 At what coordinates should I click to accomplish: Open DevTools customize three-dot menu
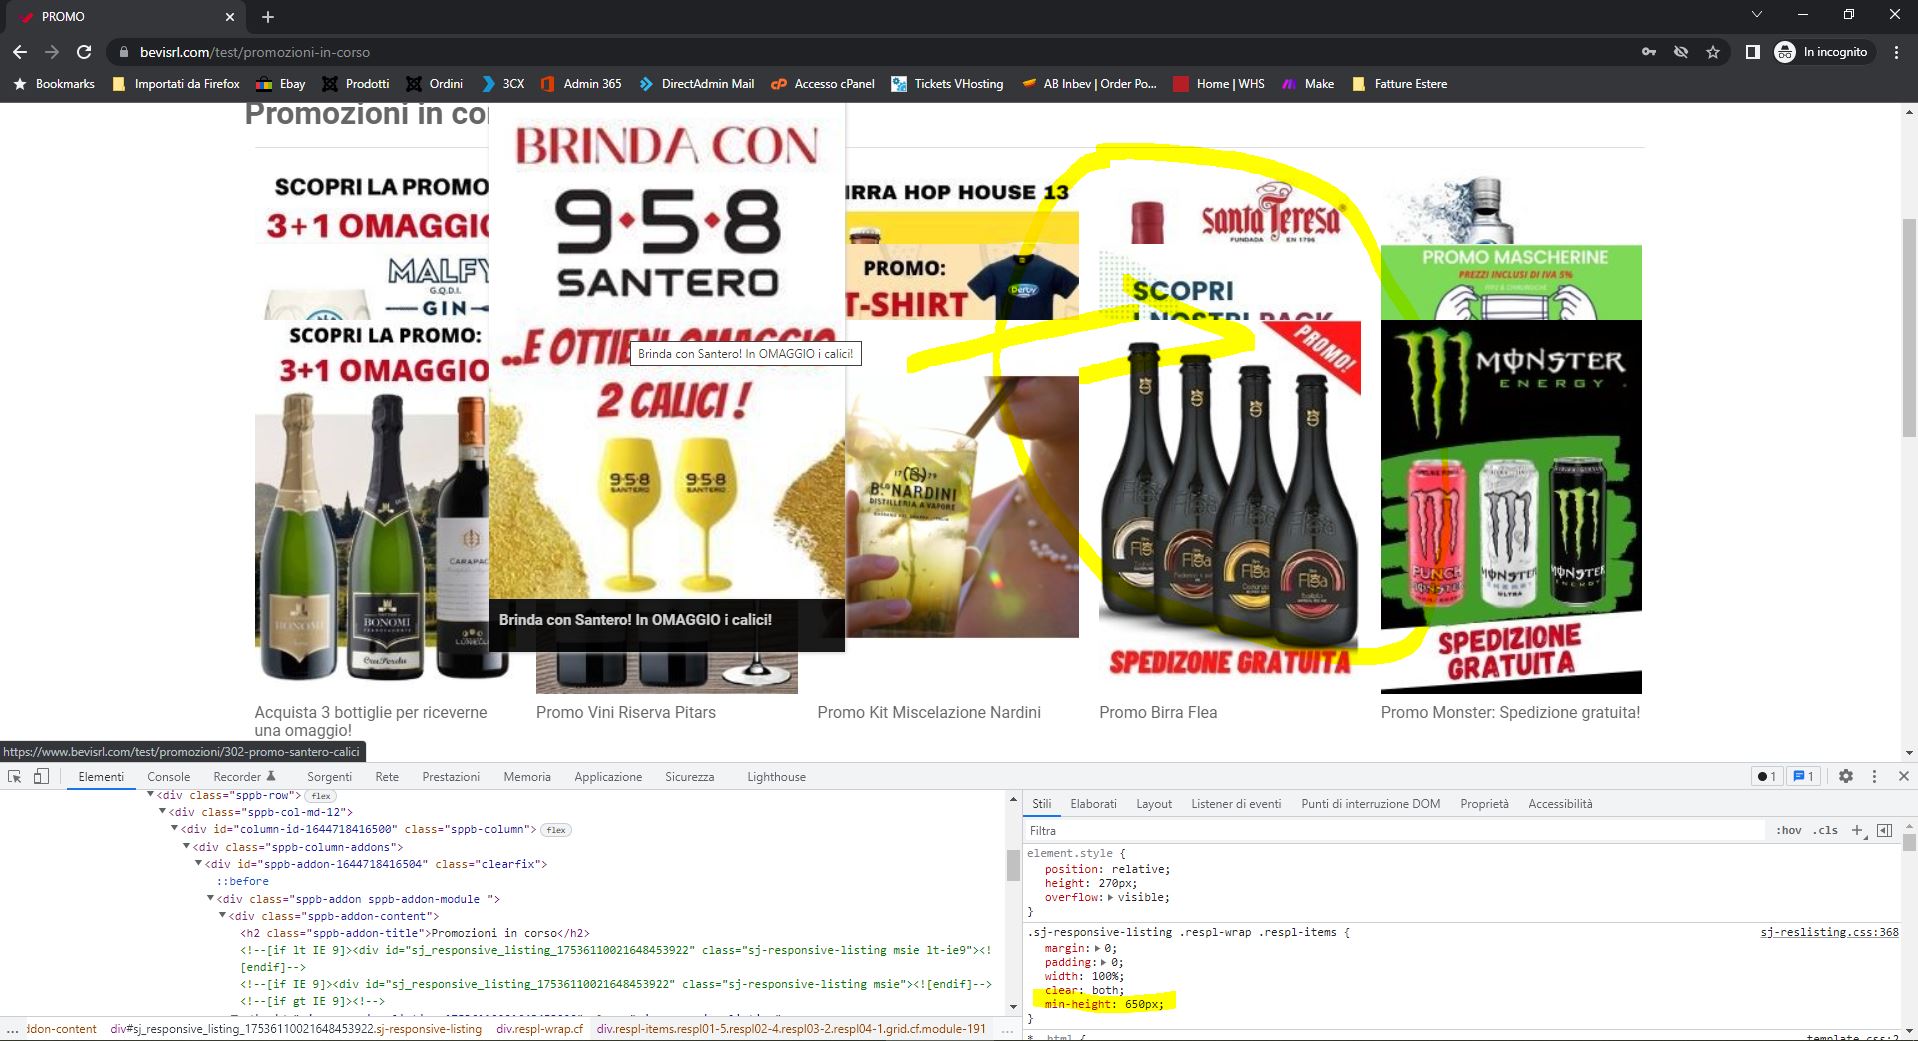[1874, 776]
